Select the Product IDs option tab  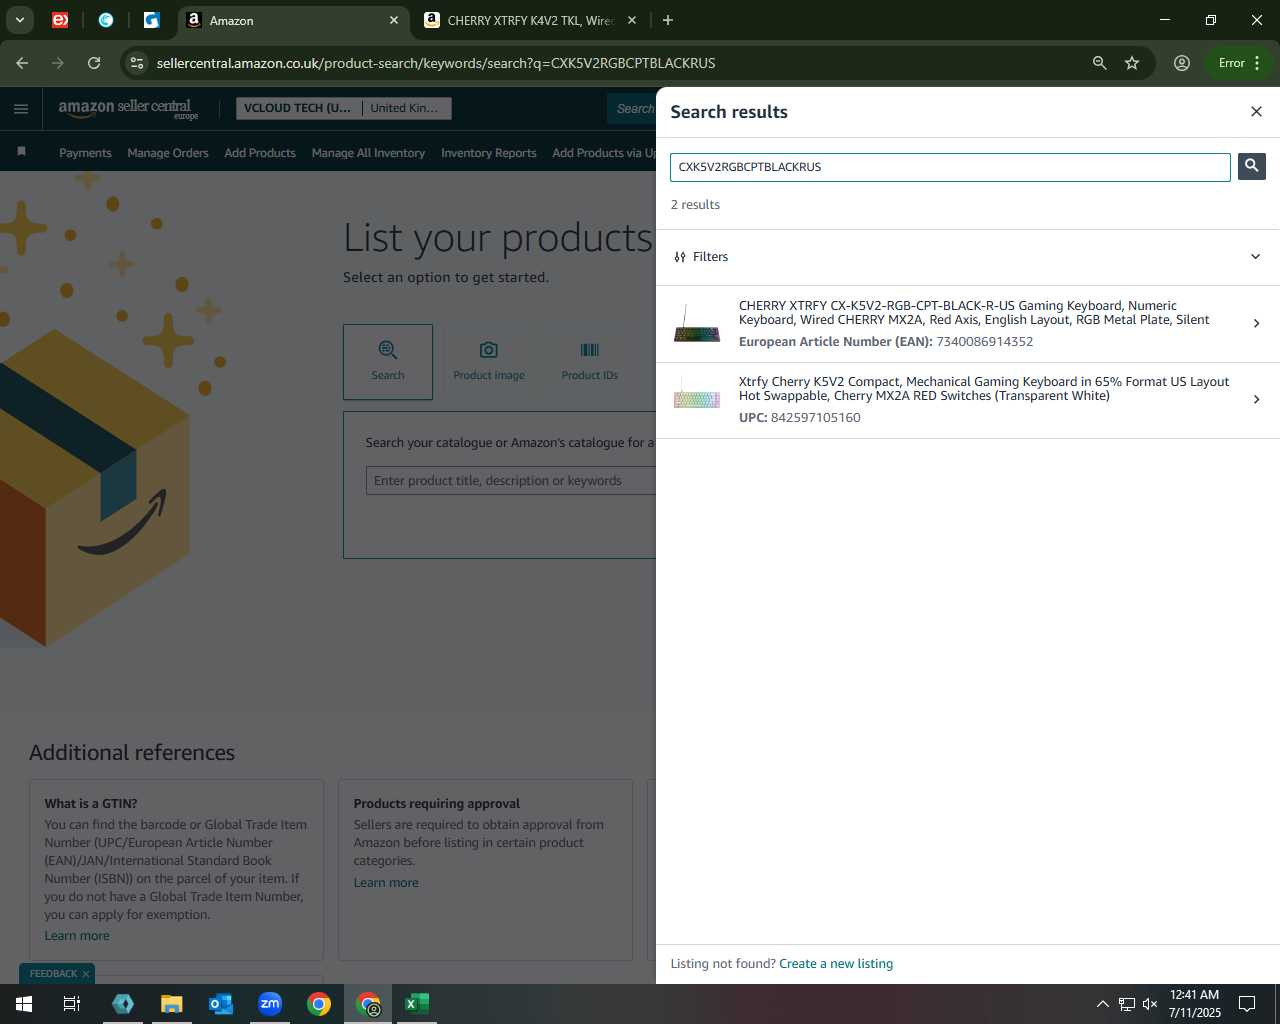tap(590, 362)
